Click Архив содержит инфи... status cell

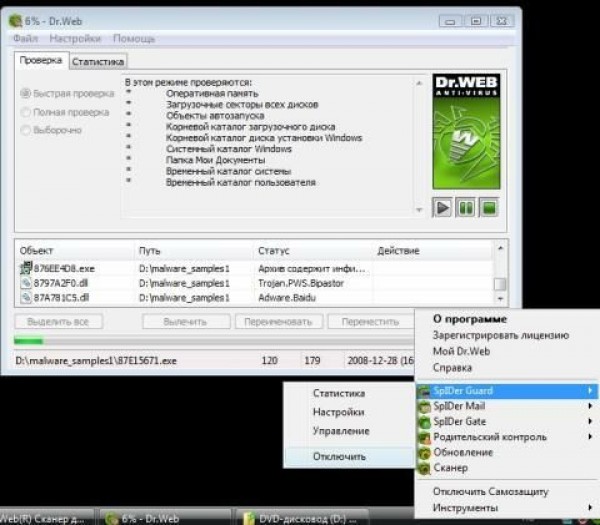311,269
